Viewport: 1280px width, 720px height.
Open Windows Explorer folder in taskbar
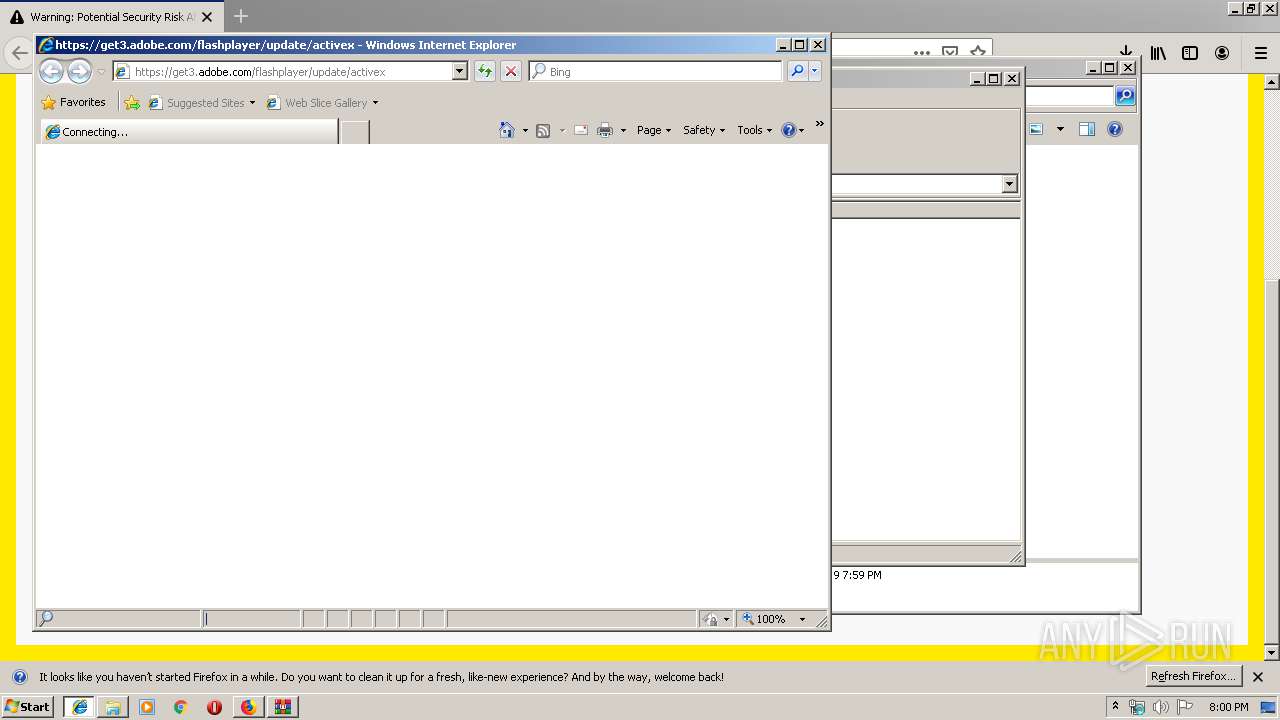(x=114, y=707)
